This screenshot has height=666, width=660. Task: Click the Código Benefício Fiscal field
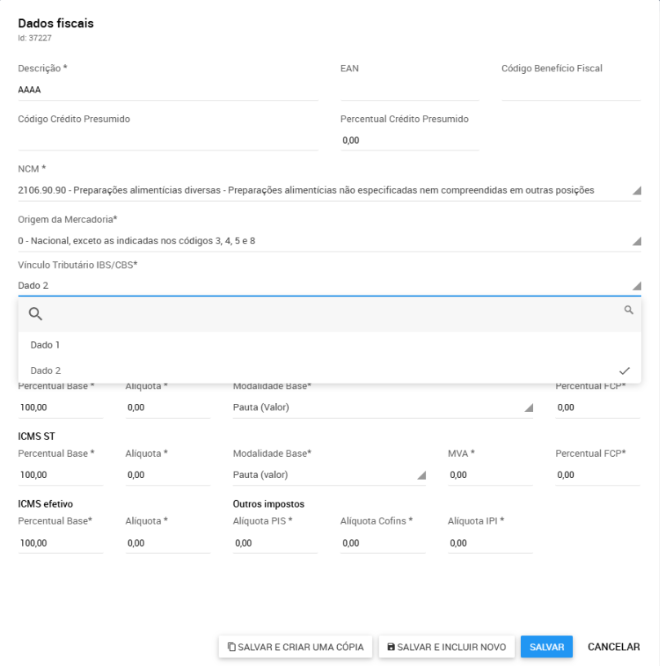tap(570, 90)
